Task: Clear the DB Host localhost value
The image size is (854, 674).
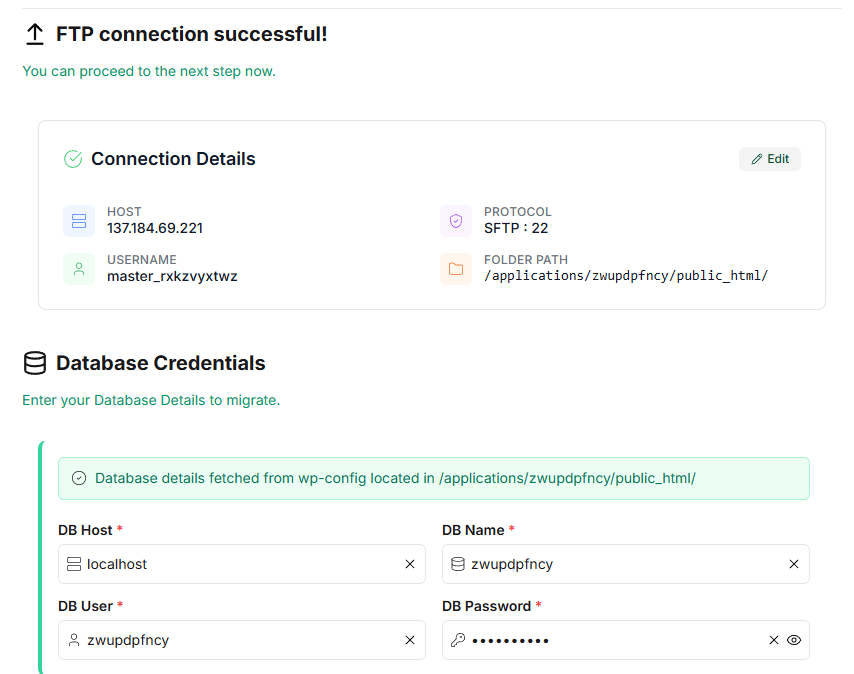Action: coord(409,563)
